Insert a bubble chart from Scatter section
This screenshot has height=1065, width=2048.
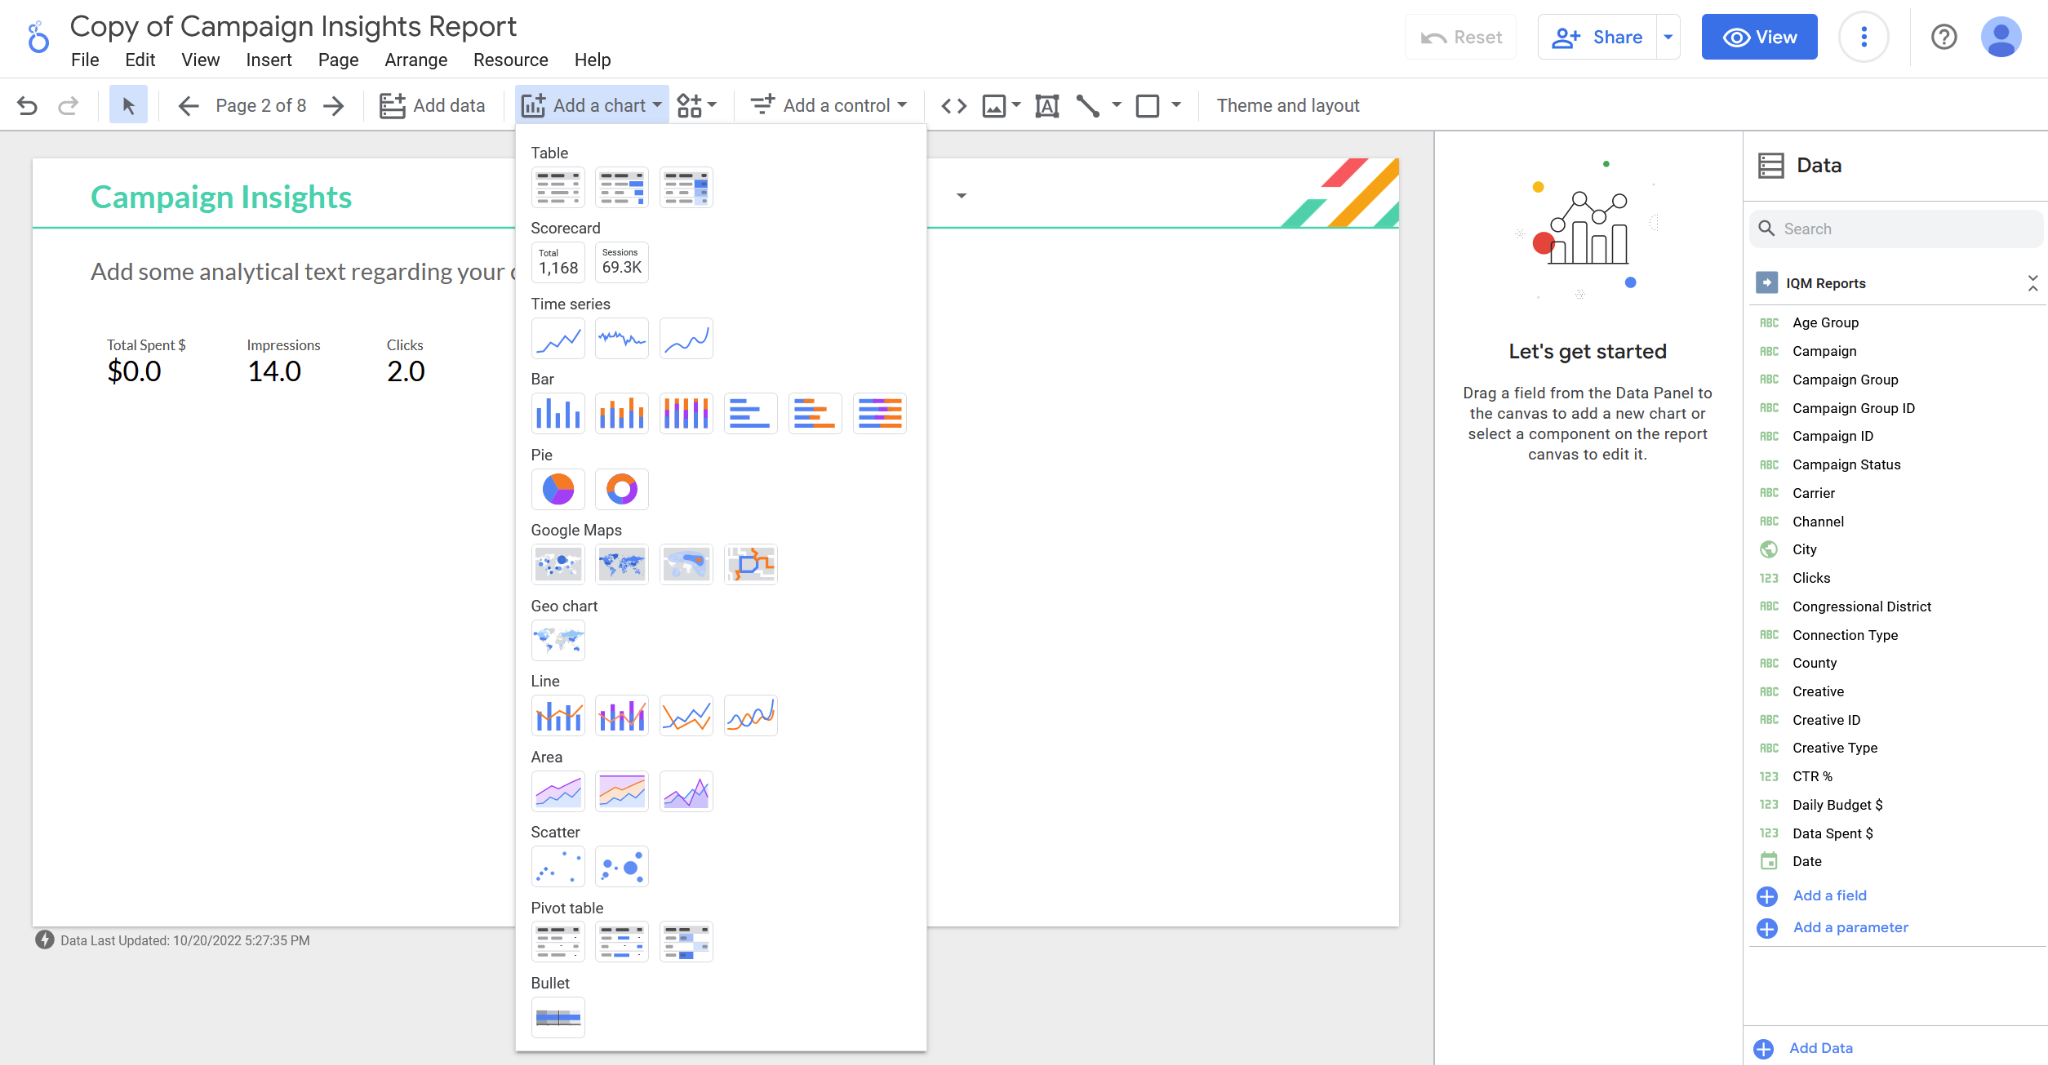coord(621,867)
